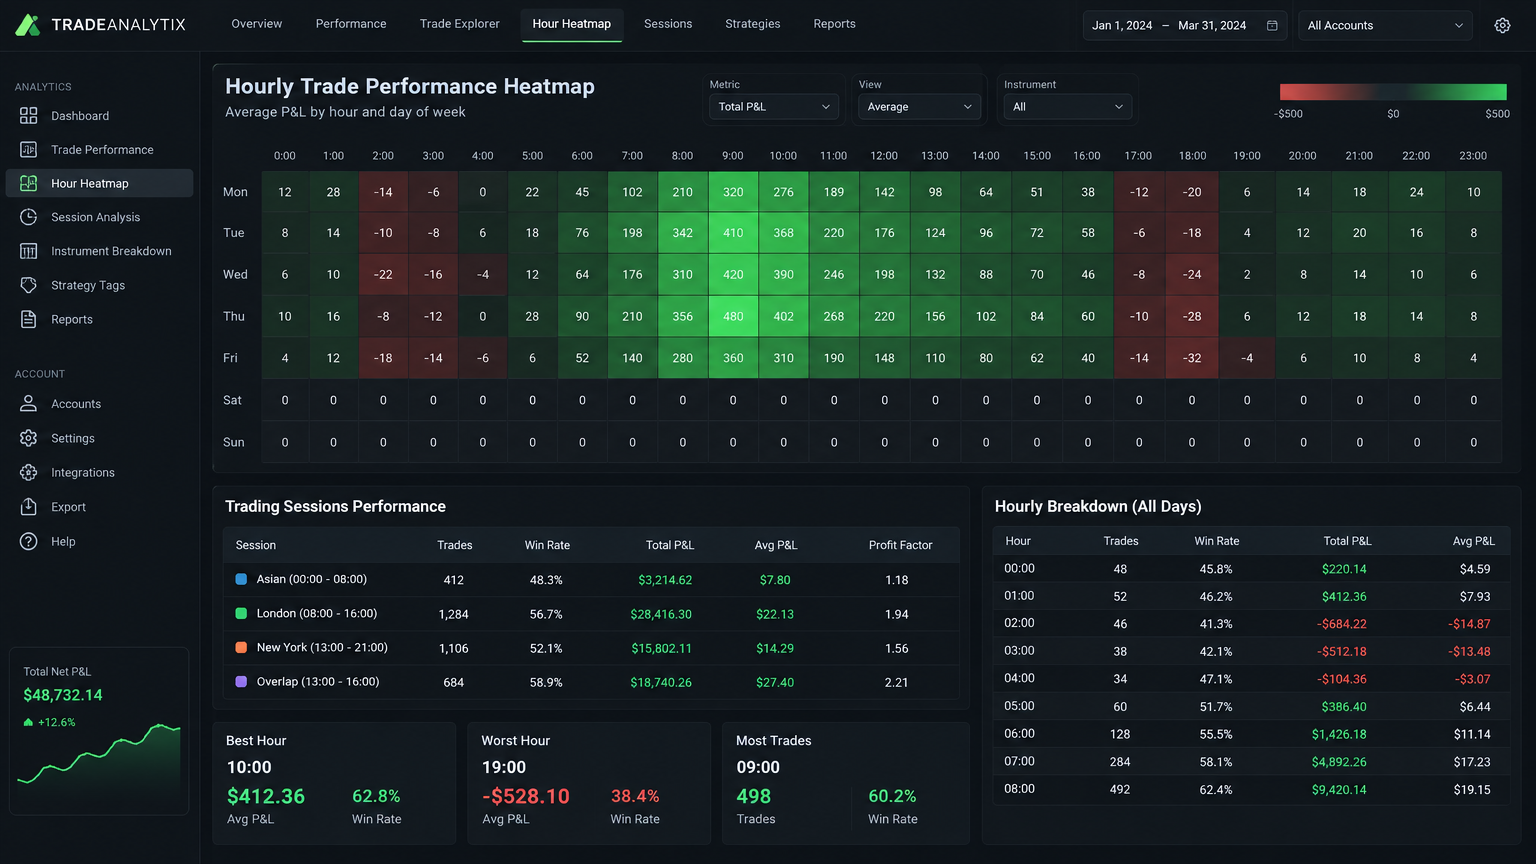Go to Instrument Breakdown in sidebar

[x=99, y=251]
